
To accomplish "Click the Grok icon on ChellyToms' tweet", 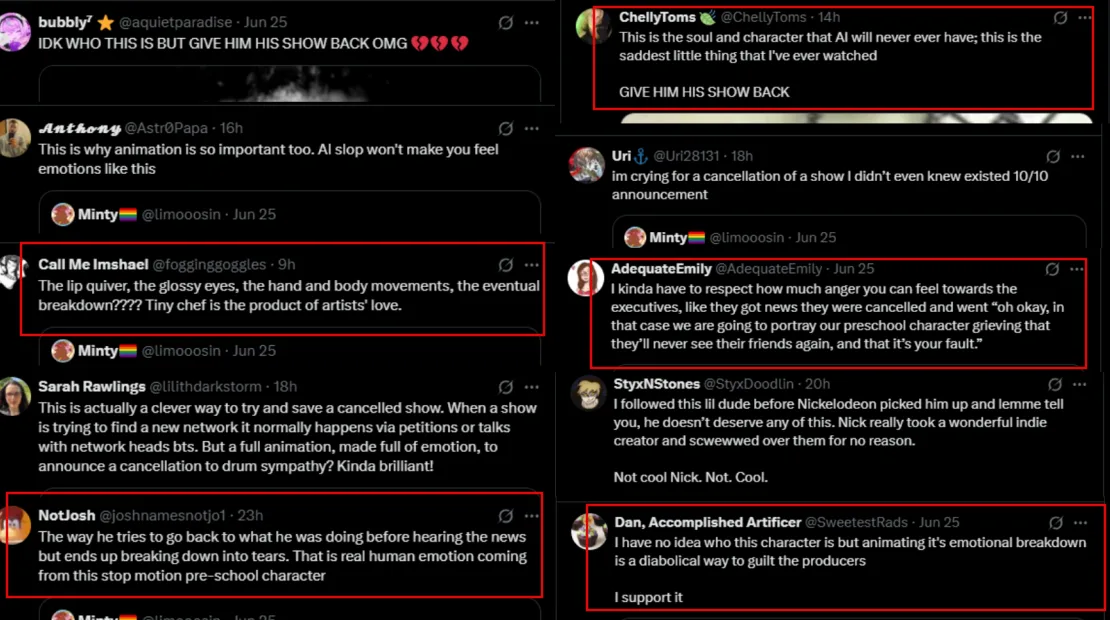I will point(1060,17).
